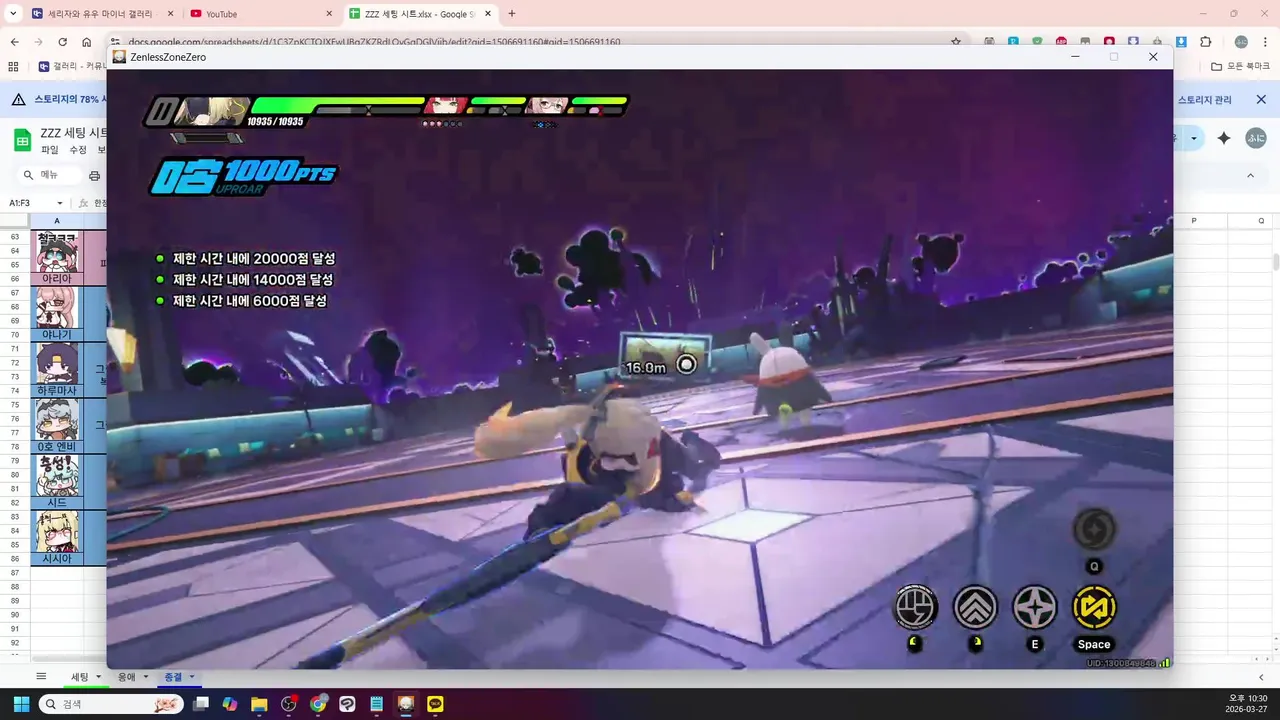The width and height of the screenshot is (1280, 720).
Task: Open the Chrome three-dot menu
Action: coord(1265,42)
